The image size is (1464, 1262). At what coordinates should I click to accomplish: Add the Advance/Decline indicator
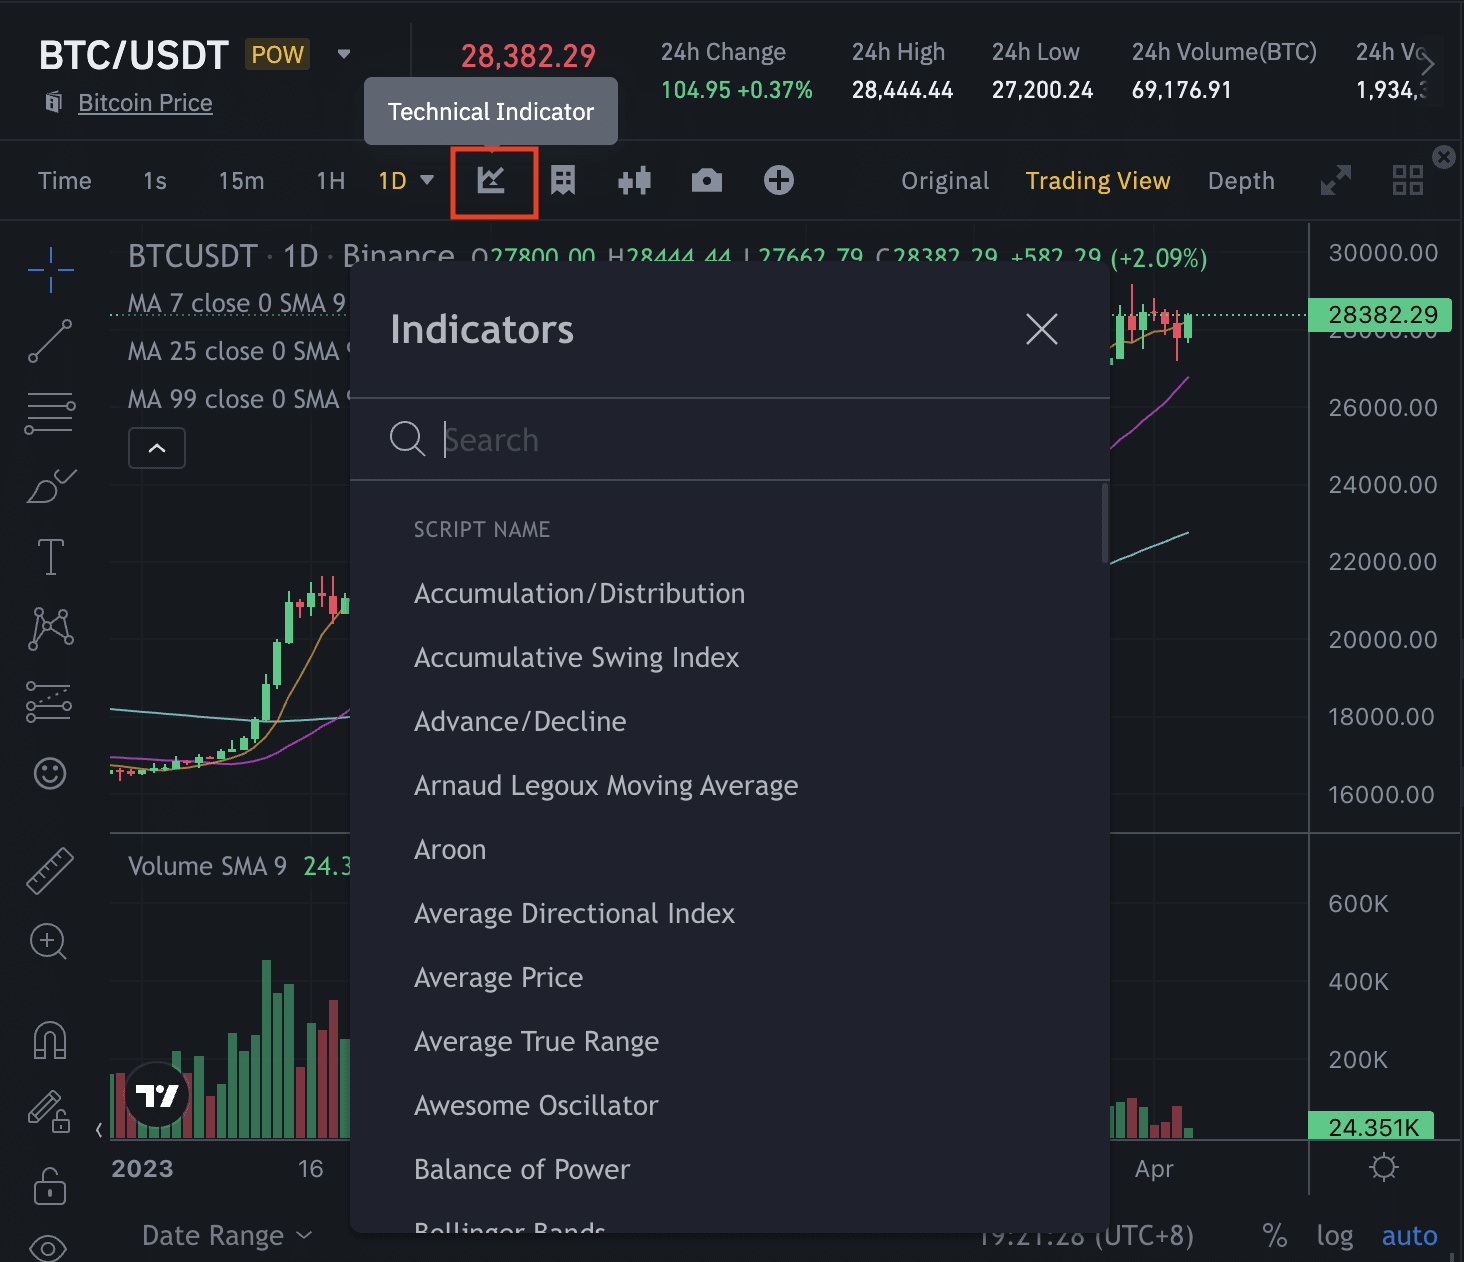coord(730,722)
